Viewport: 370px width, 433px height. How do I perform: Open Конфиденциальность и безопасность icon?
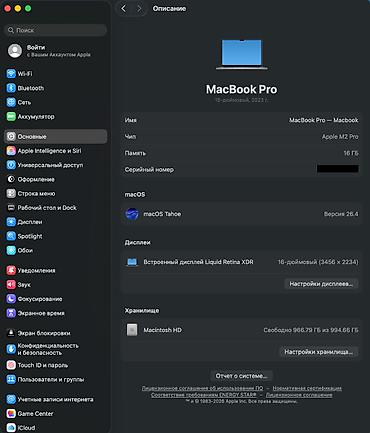(11, 349)
